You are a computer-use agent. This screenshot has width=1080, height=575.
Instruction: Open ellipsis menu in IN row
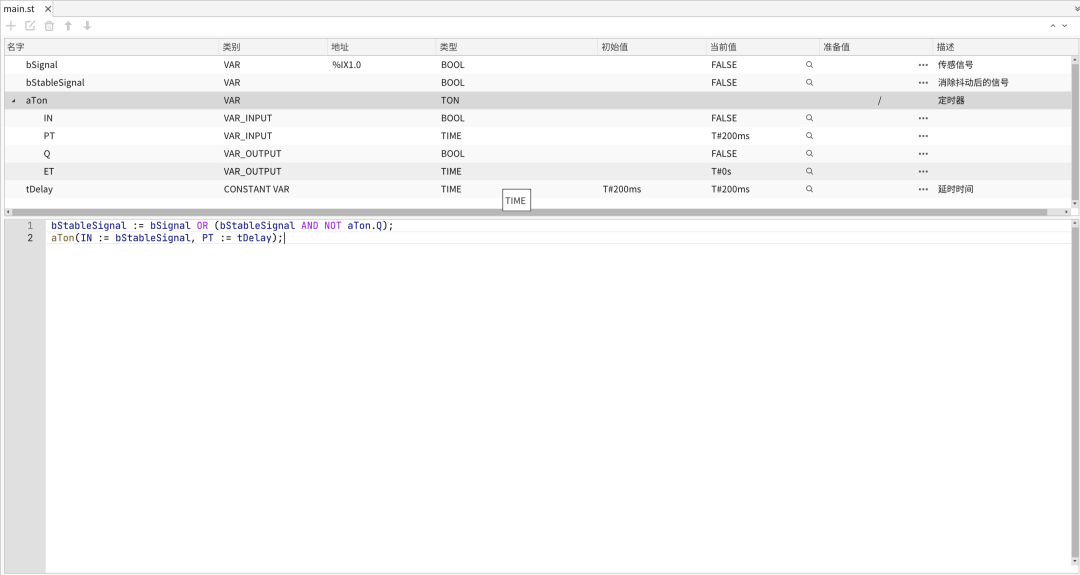(923, 118)
